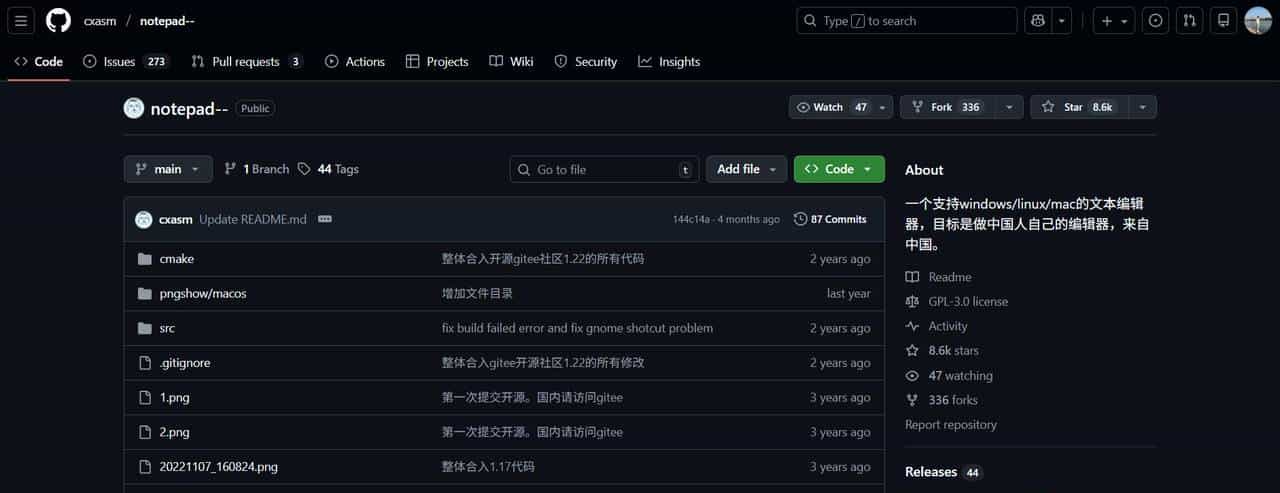
Task: Click the cxasm commit author avatar
Action: pos(144,219)
